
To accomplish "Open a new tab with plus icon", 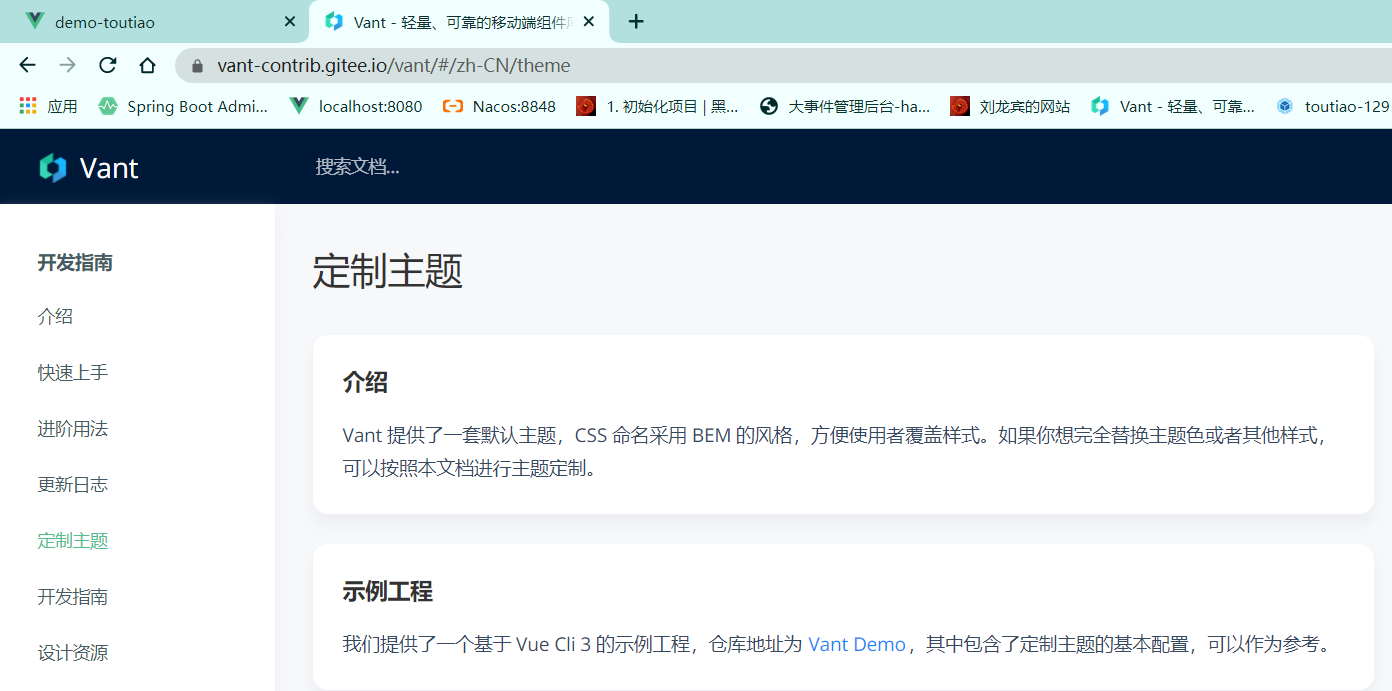I will pyautogui.click(x=636, y=21).
